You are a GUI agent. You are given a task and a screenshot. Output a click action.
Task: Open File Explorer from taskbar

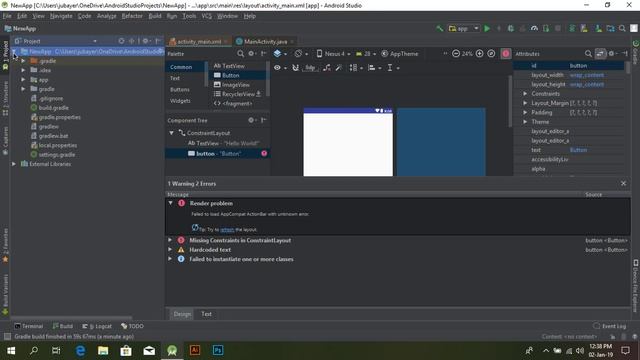[x=103, y=351]
